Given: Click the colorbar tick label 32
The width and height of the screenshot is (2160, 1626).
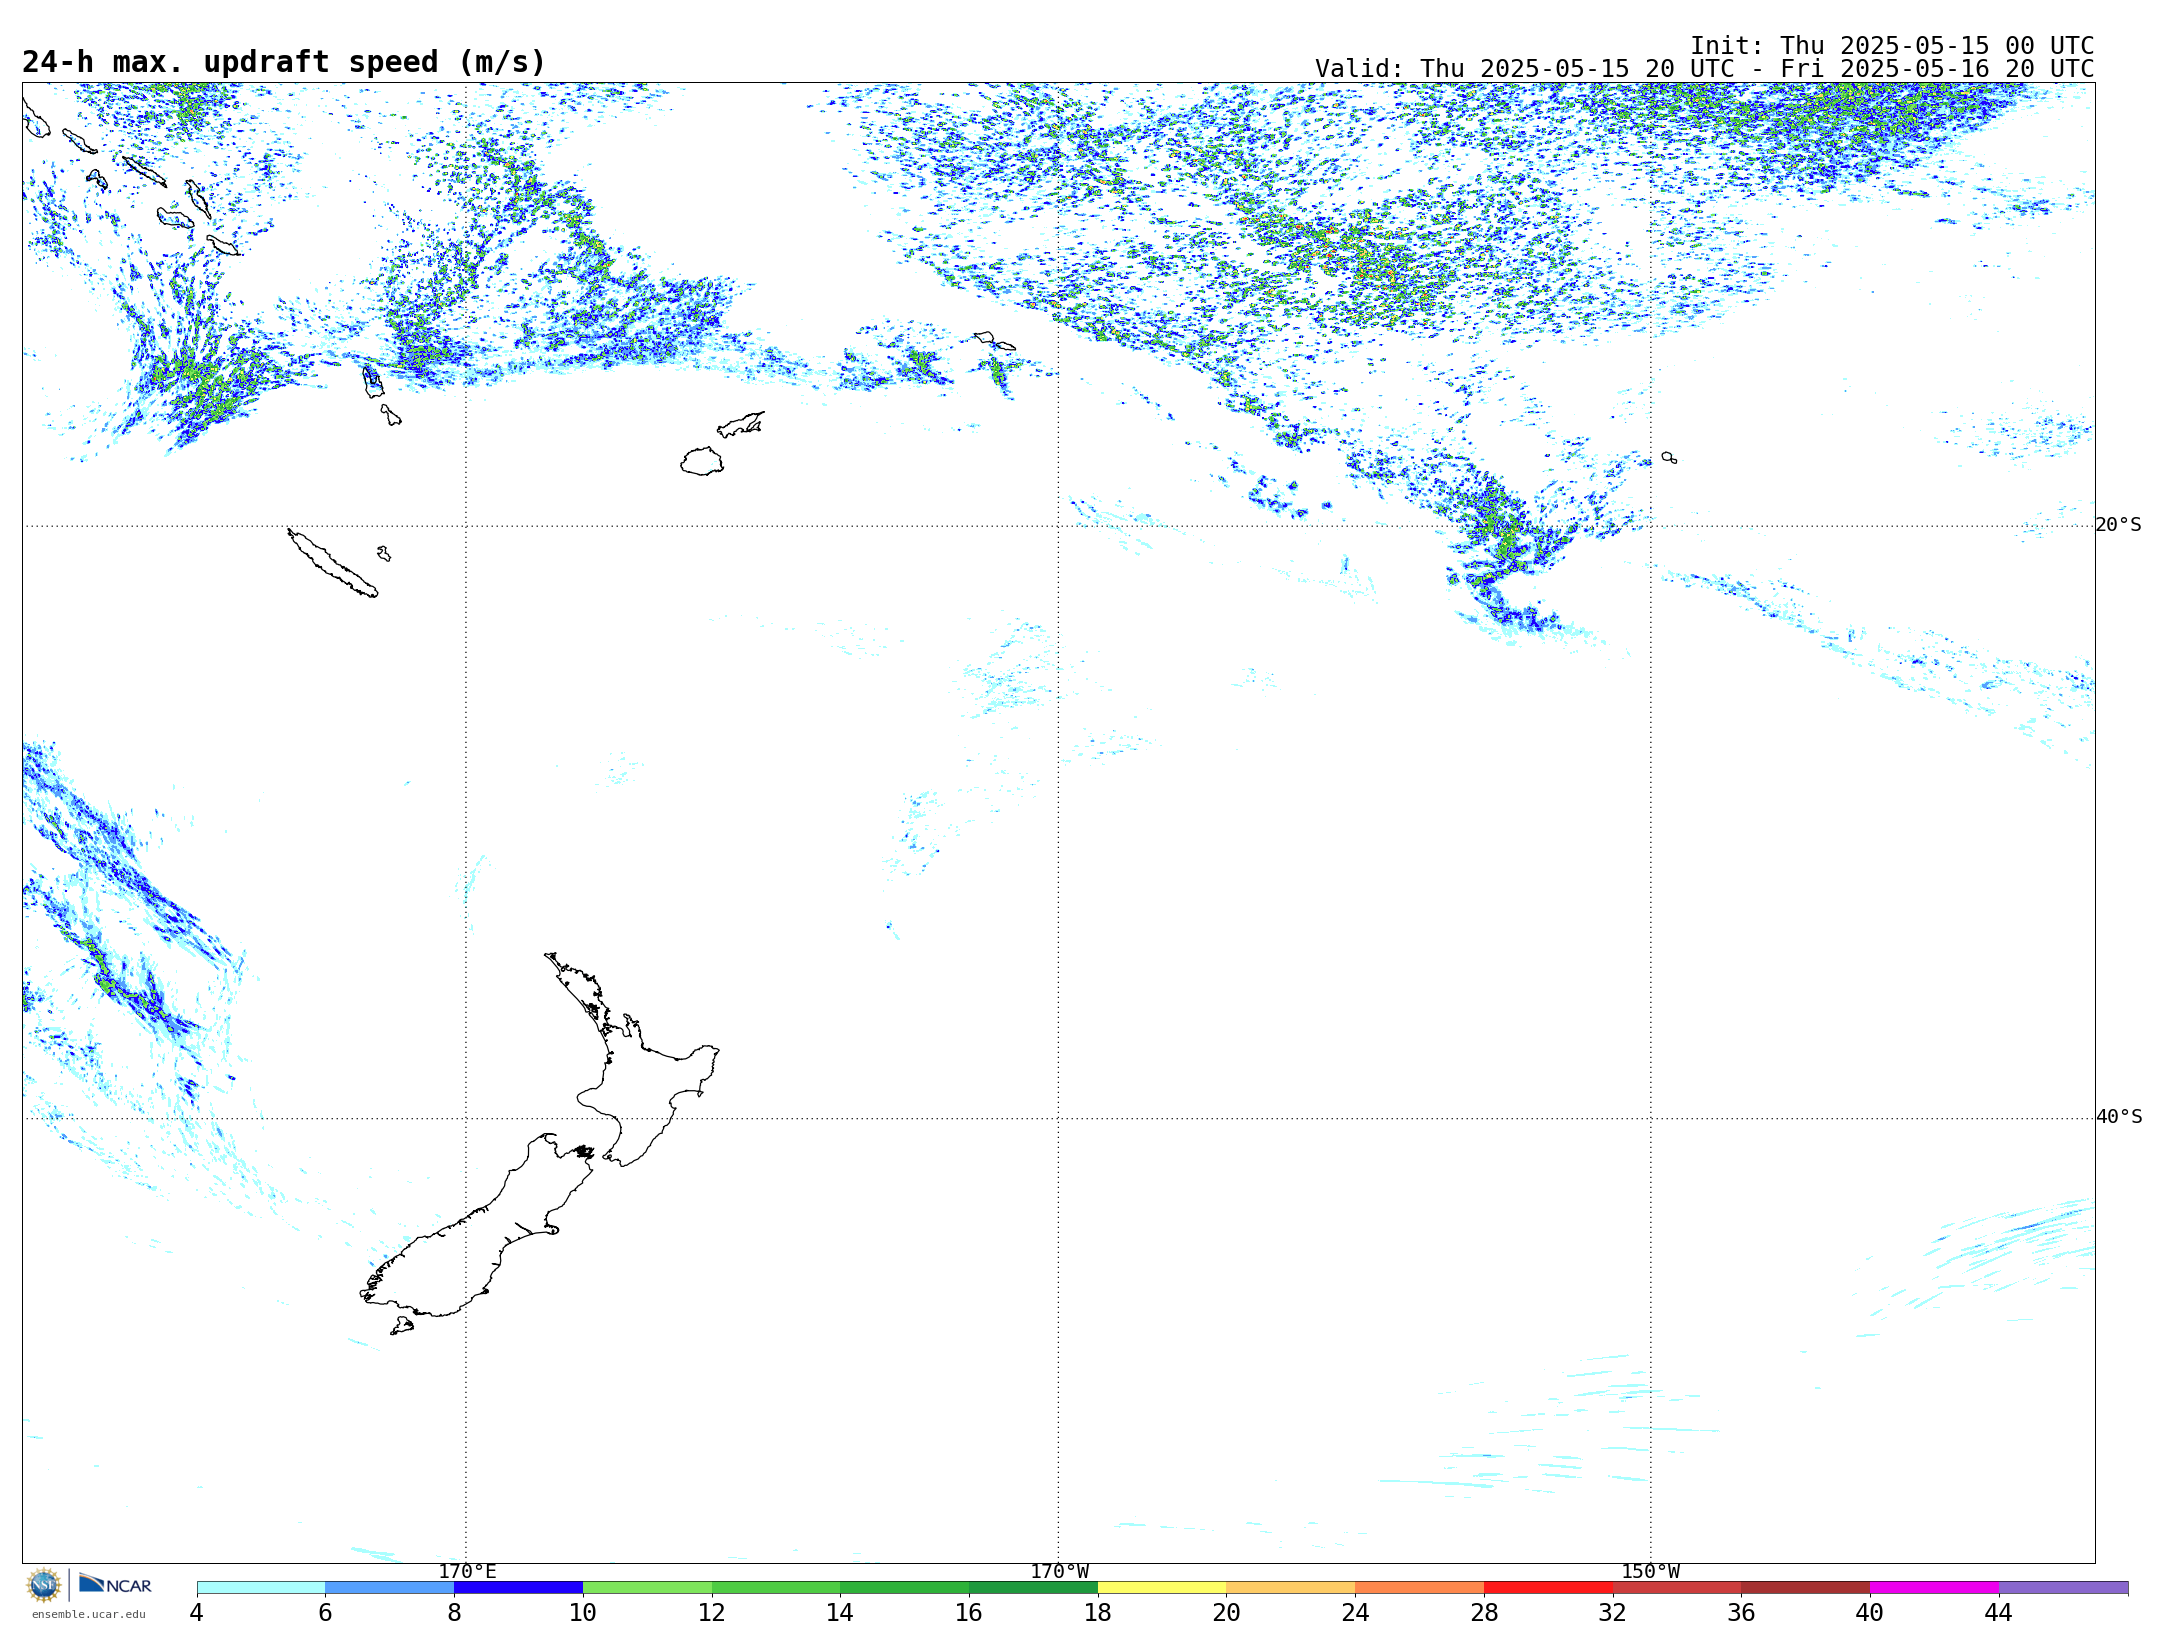Looking at the screenshot, I should 1613,1612.
